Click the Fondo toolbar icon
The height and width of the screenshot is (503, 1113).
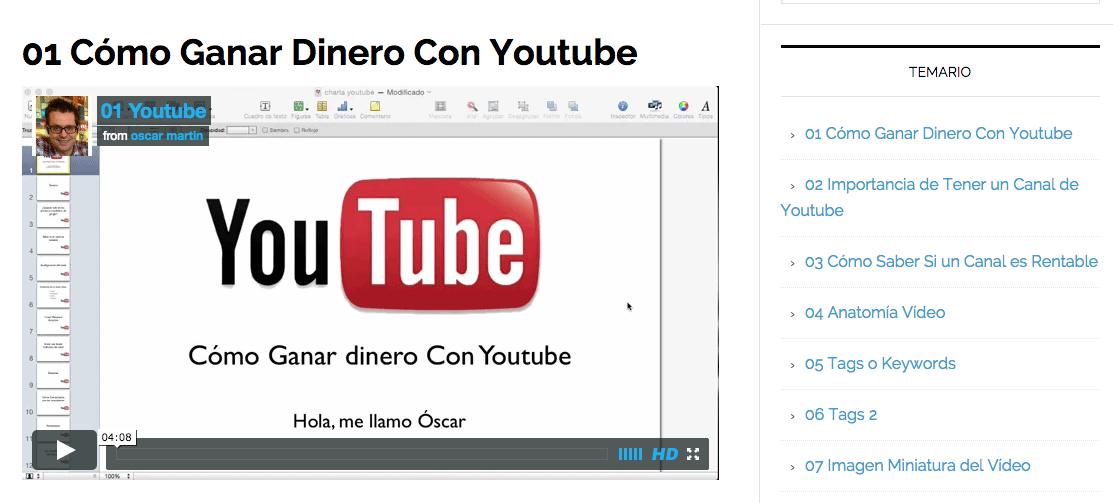(573, 106)
